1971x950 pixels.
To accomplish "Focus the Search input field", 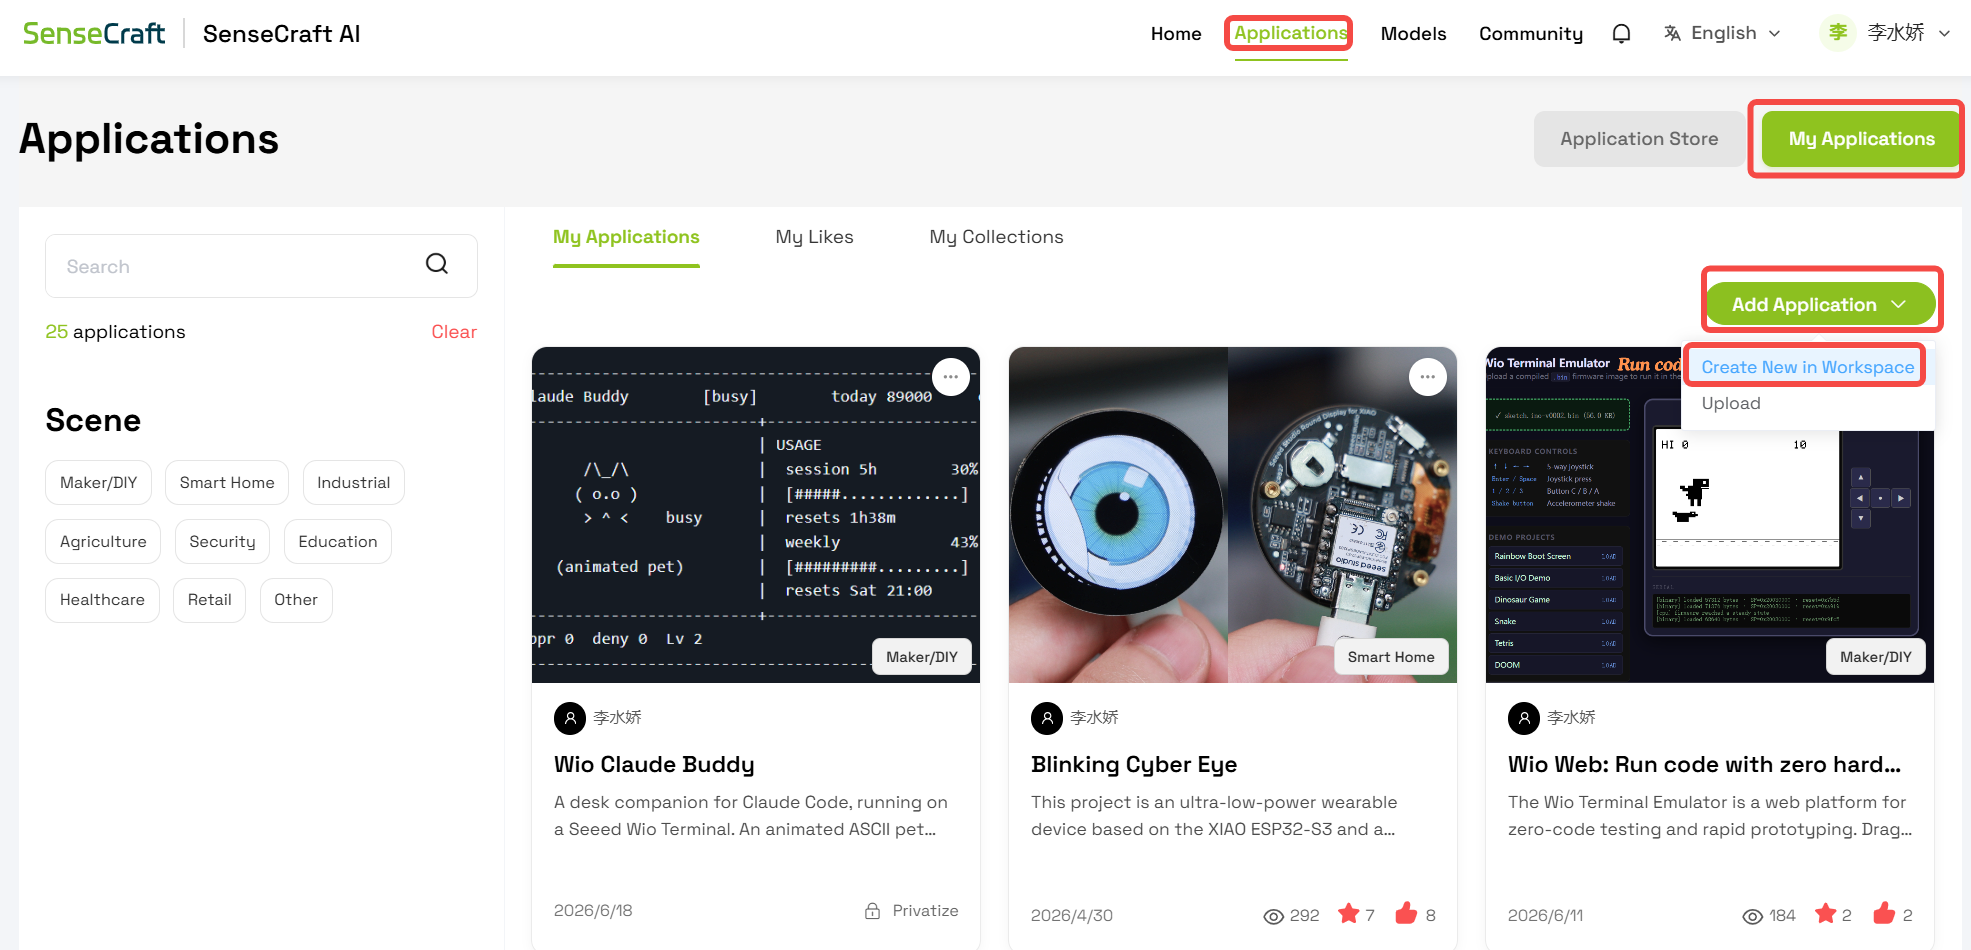I will pyautogui.click(x=261, y=266).
